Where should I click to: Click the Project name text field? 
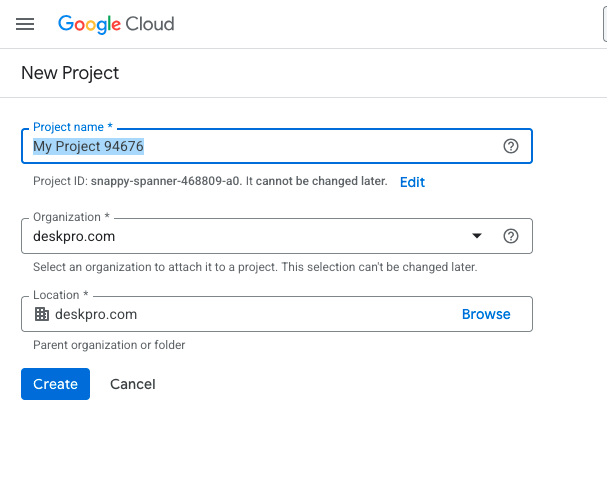[260, 146]
